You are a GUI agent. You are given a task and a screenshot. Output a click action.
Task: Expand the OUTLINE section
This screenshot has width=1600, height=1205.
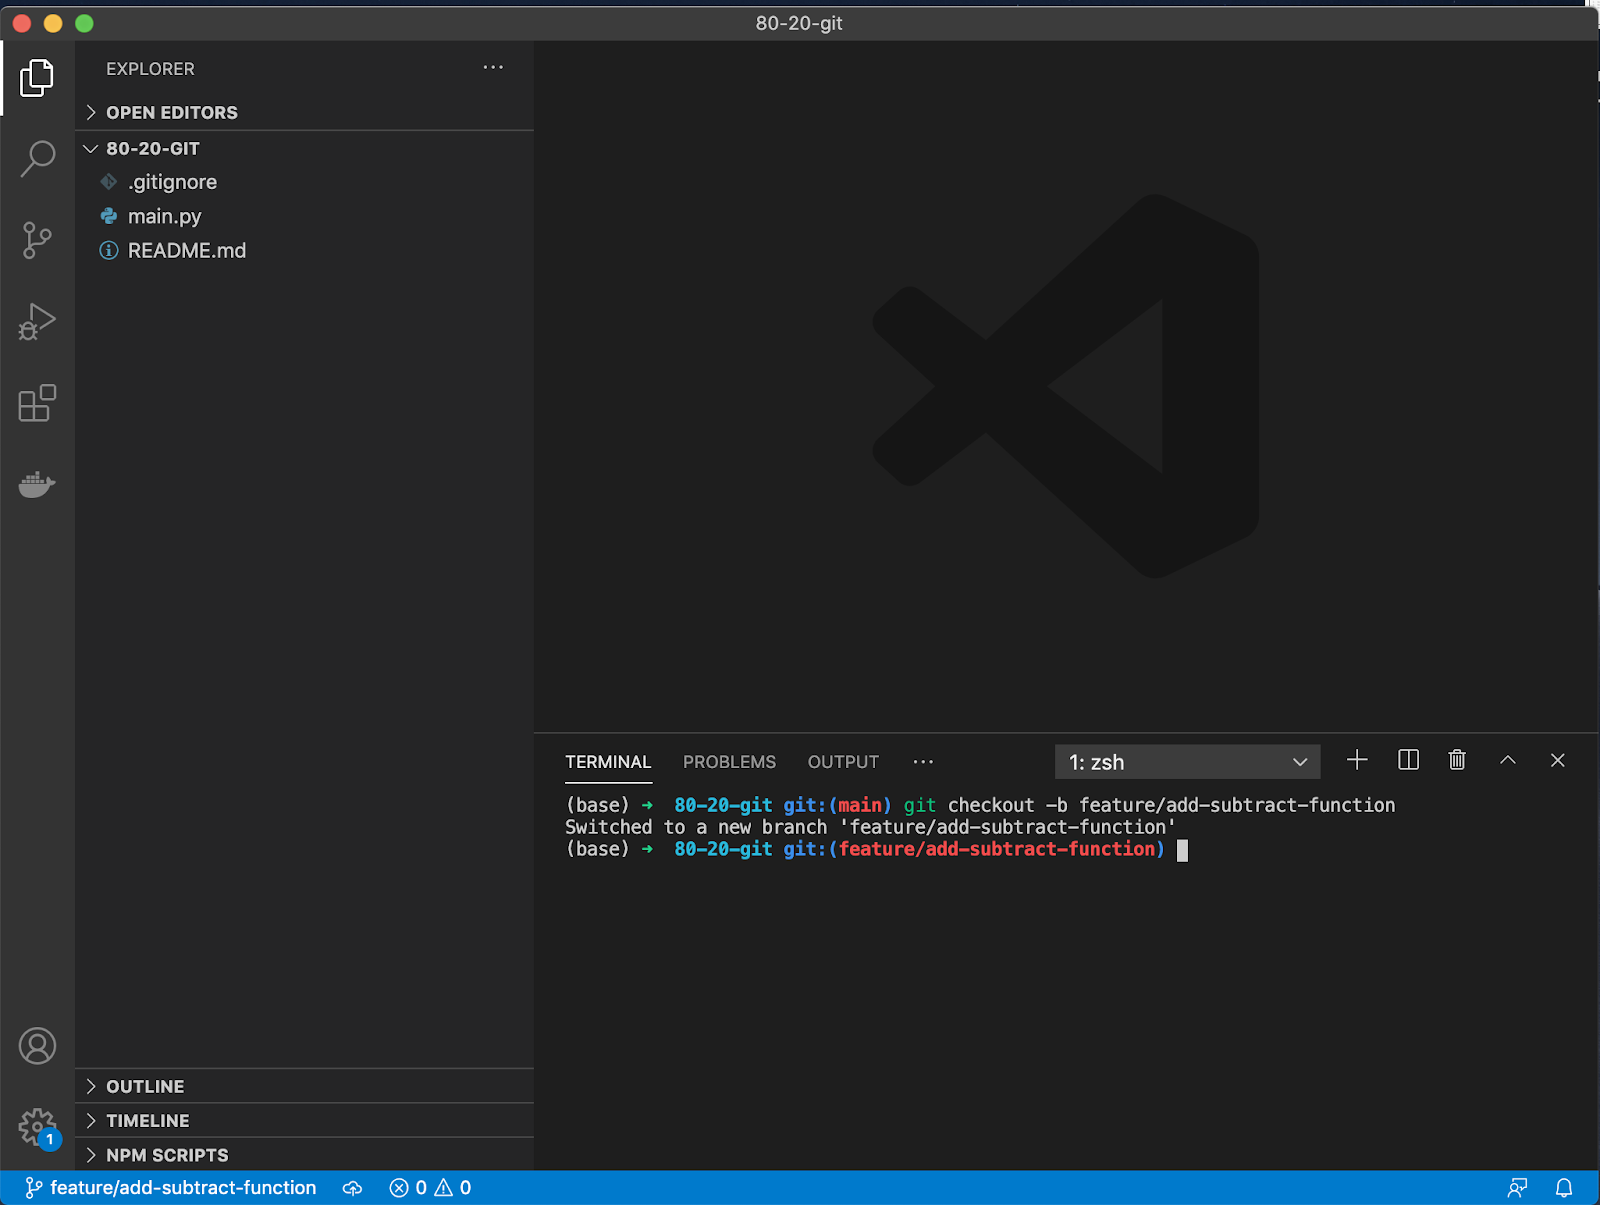coord(145,1087)
